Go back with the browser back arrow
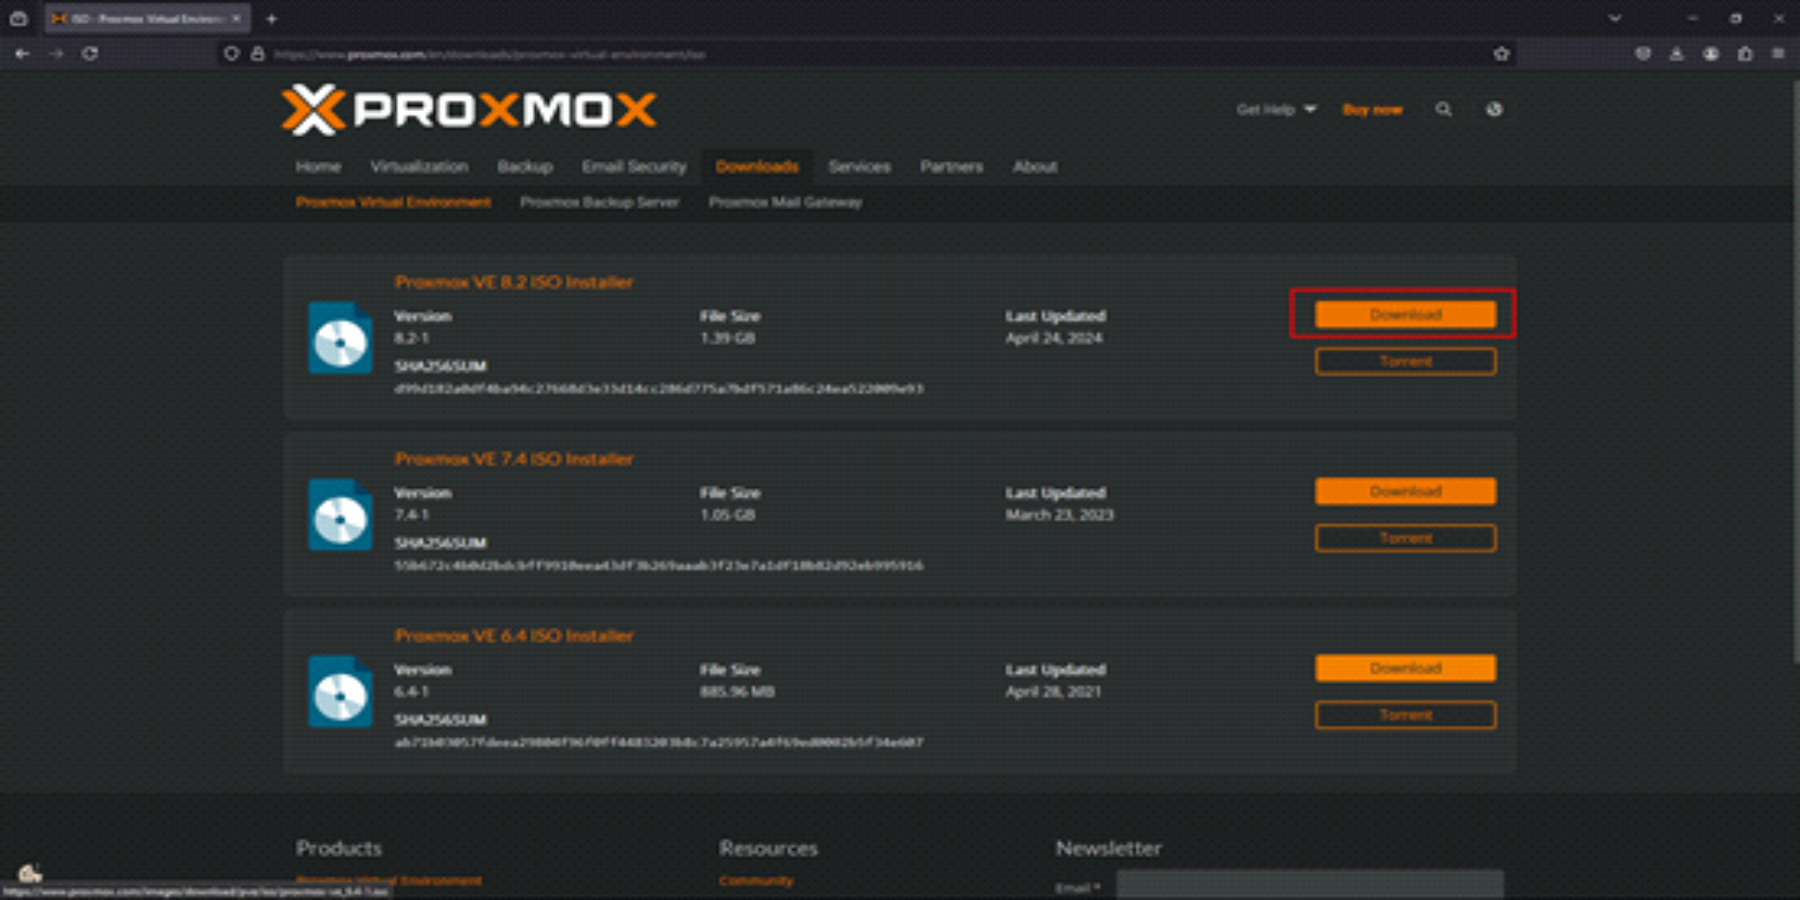 click(x=22, y=54)
